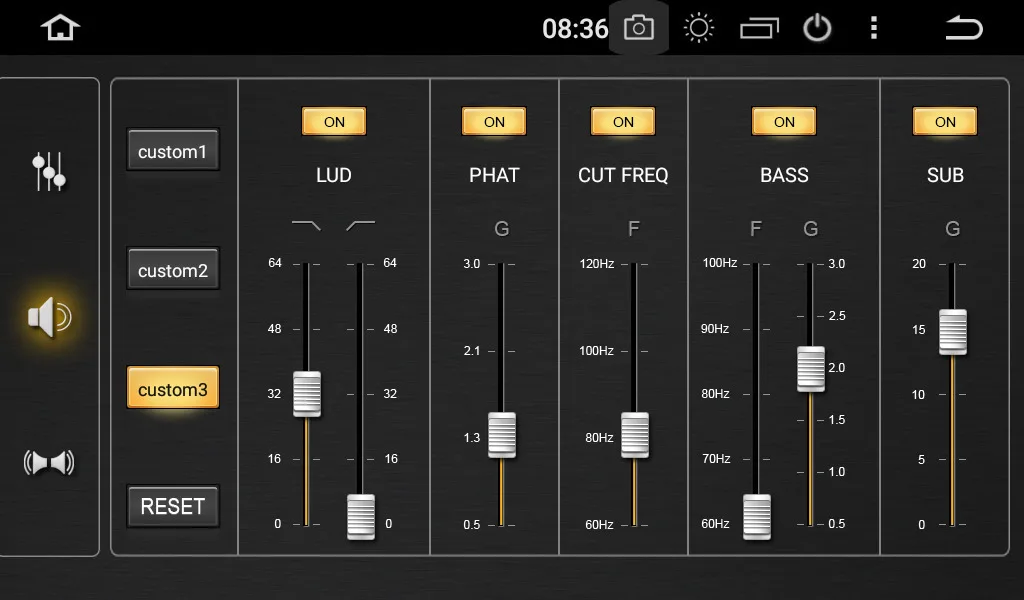
Task: Click the SUB gain slider handle
Action: point(953,332)
